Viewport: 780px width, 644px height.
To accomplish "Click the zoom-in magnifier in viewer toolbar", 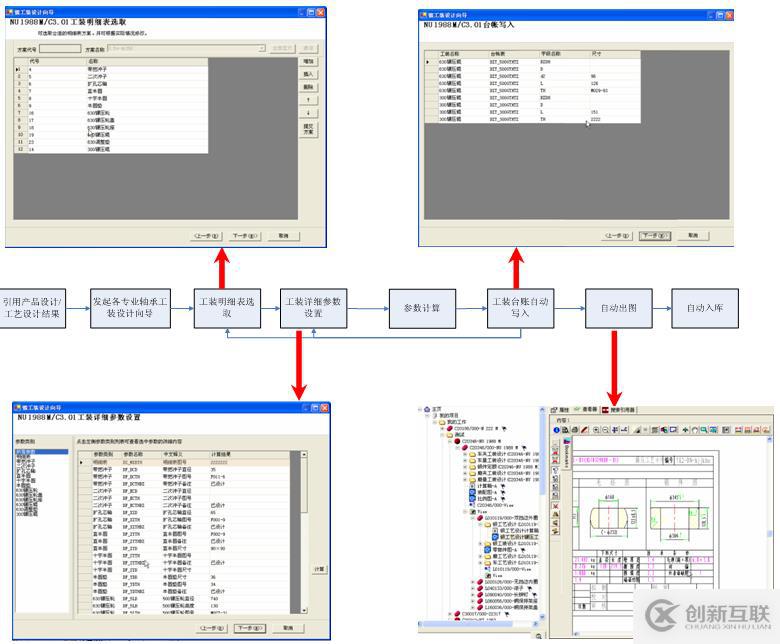I will pos(596,430).
